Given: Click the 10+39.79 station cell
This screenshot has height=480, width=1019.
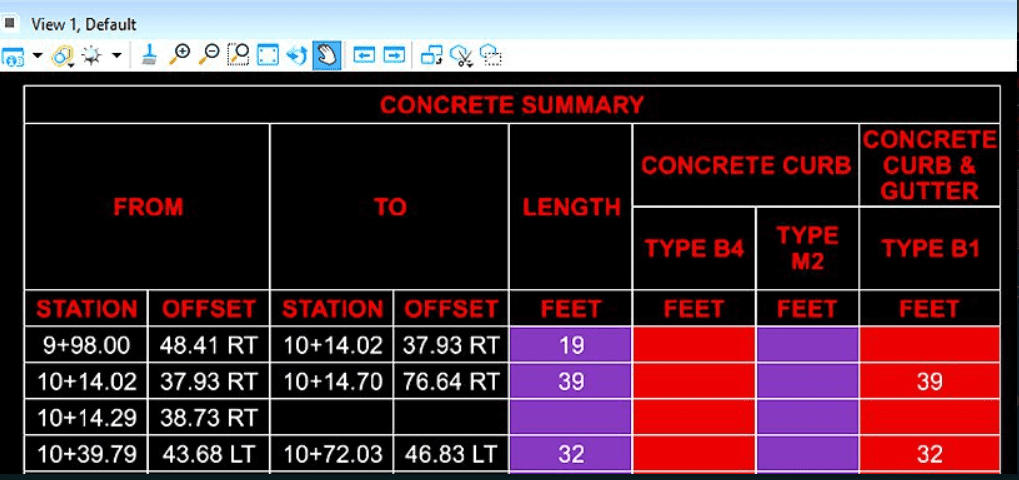Looking at the screenshot, I should tap(87, 454).
